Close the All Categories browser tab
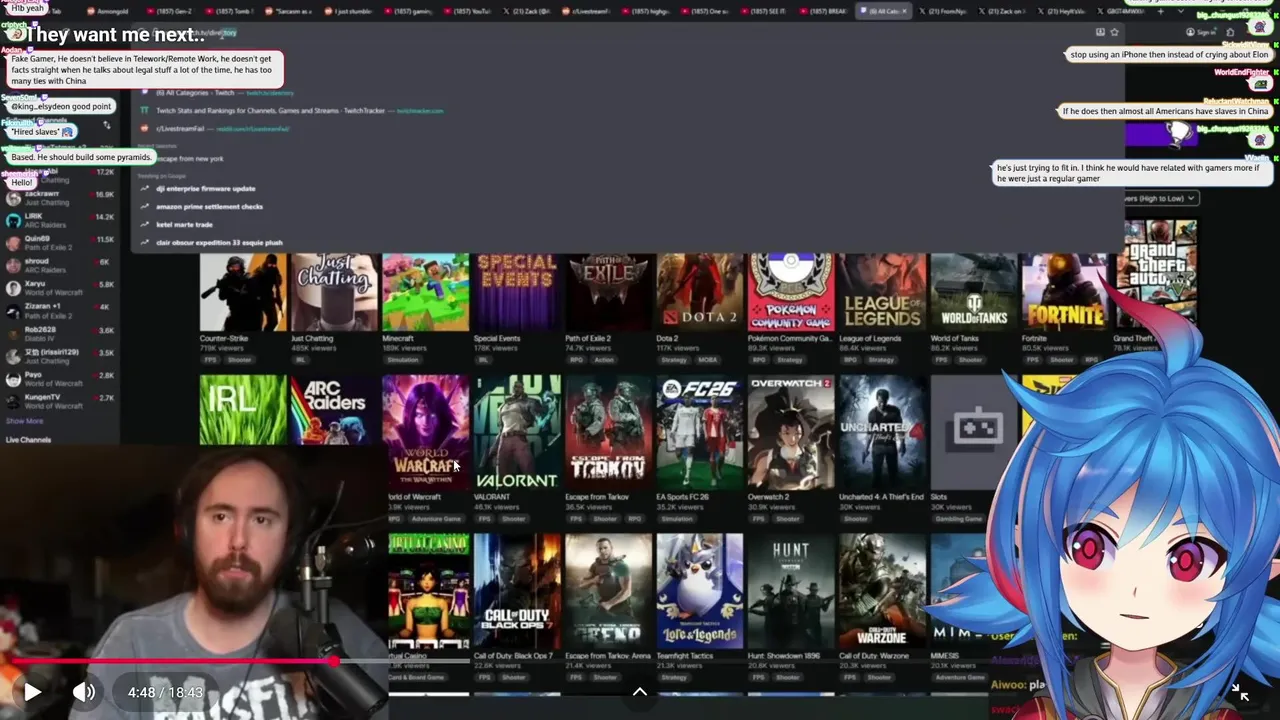Viewport: 1280px width, 720px height. pos(905,11)
